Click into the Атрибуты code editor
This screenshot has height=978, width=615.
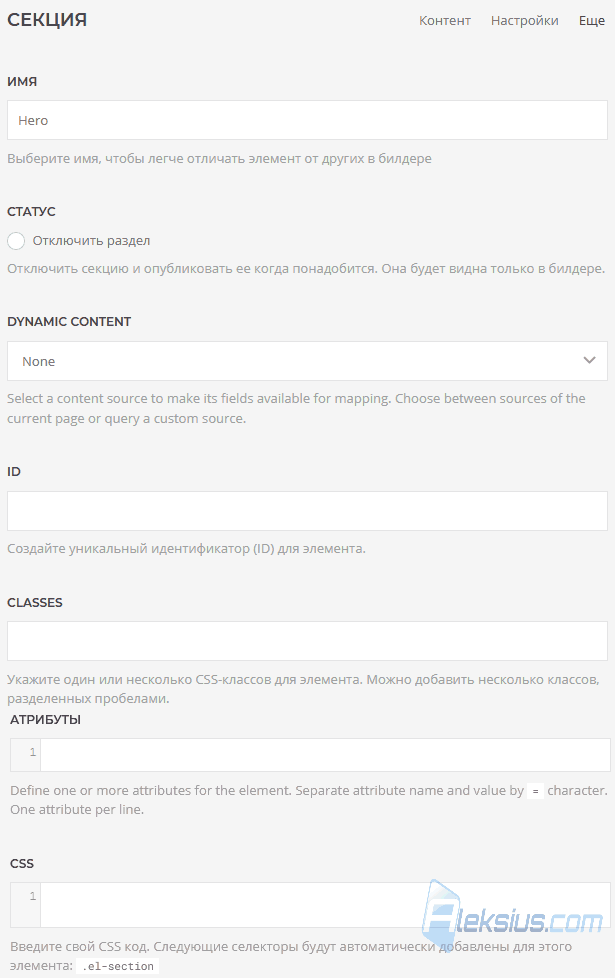pos(325,755)
